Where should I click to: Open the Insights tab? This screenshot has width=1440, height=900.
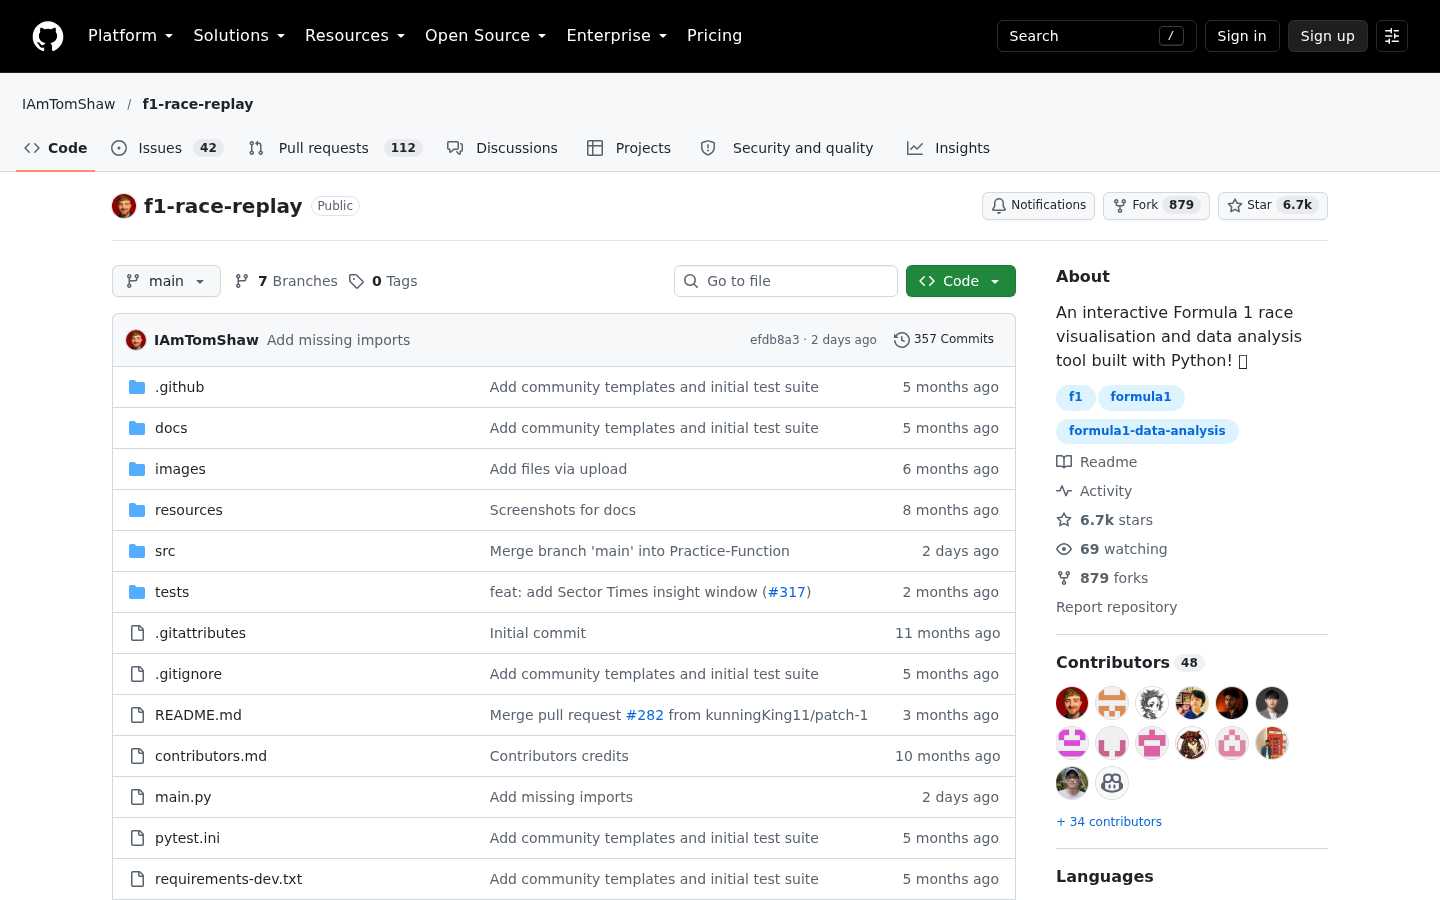948,148
